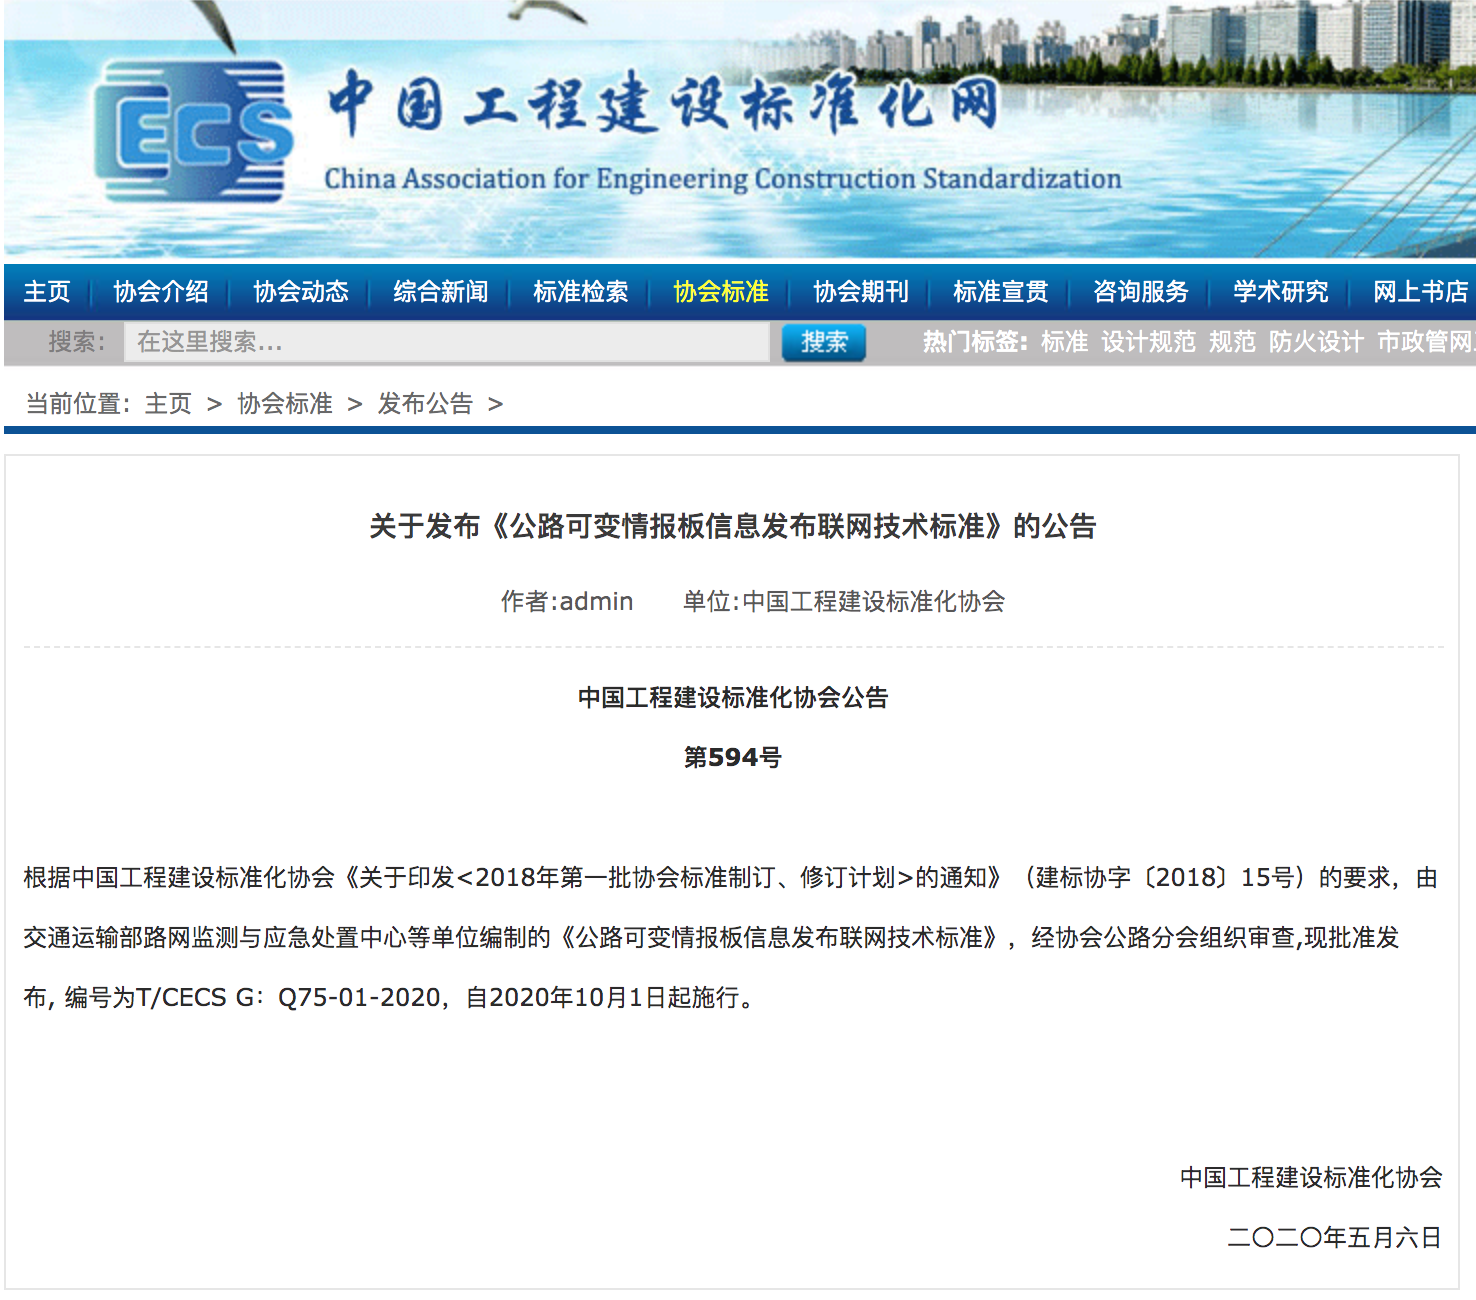The height and width of the screenshot is (1300, 1476).
Task: Click the 热门标签 label
Action: click(975, 342)
